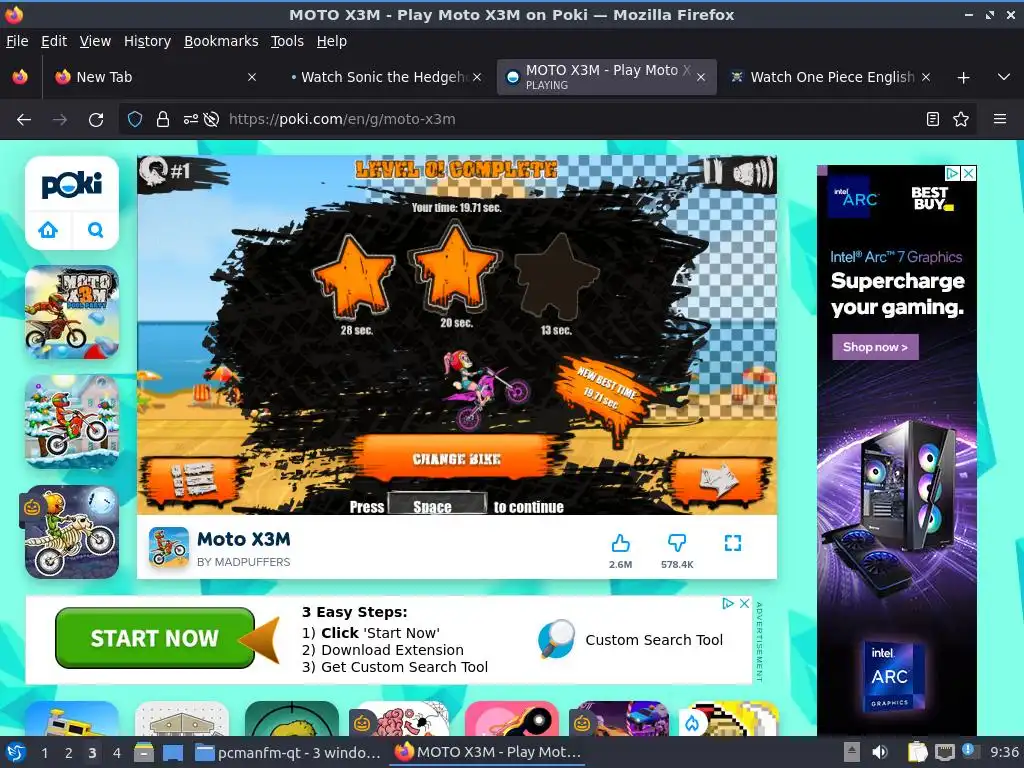1024x768 pixels.
Task: Open the File menu
Action: [x=17, y=41]
